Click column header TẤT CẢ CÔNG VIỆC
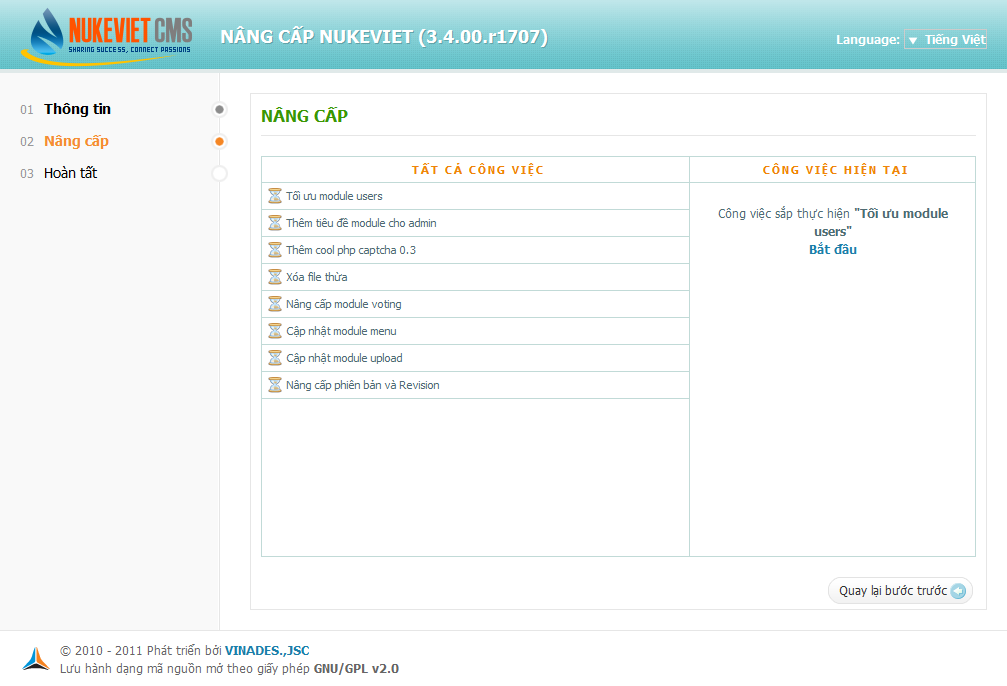Image resolution: width=1007 pixels, height=686 pixels. 478,170
